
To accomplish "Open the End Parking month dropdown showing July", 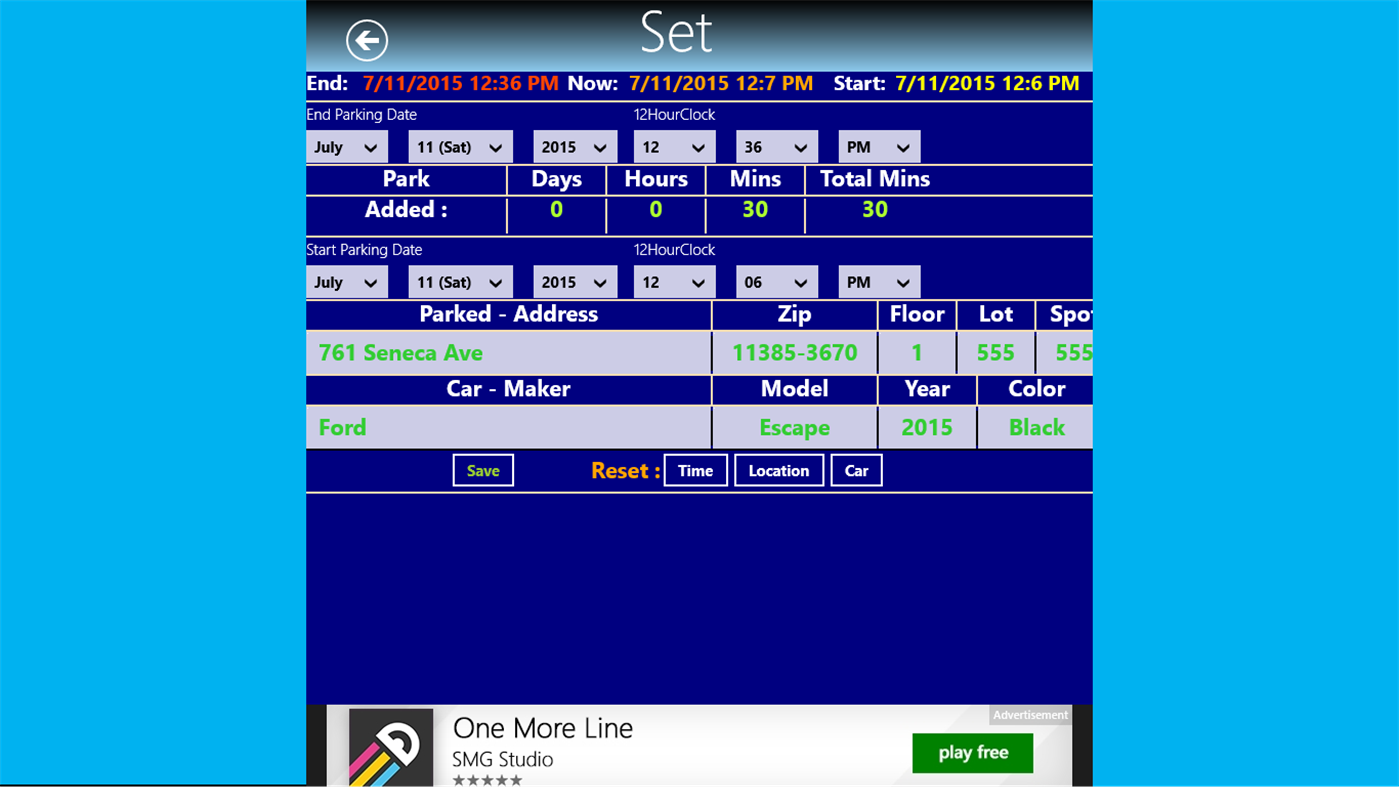I will point(346,146).
